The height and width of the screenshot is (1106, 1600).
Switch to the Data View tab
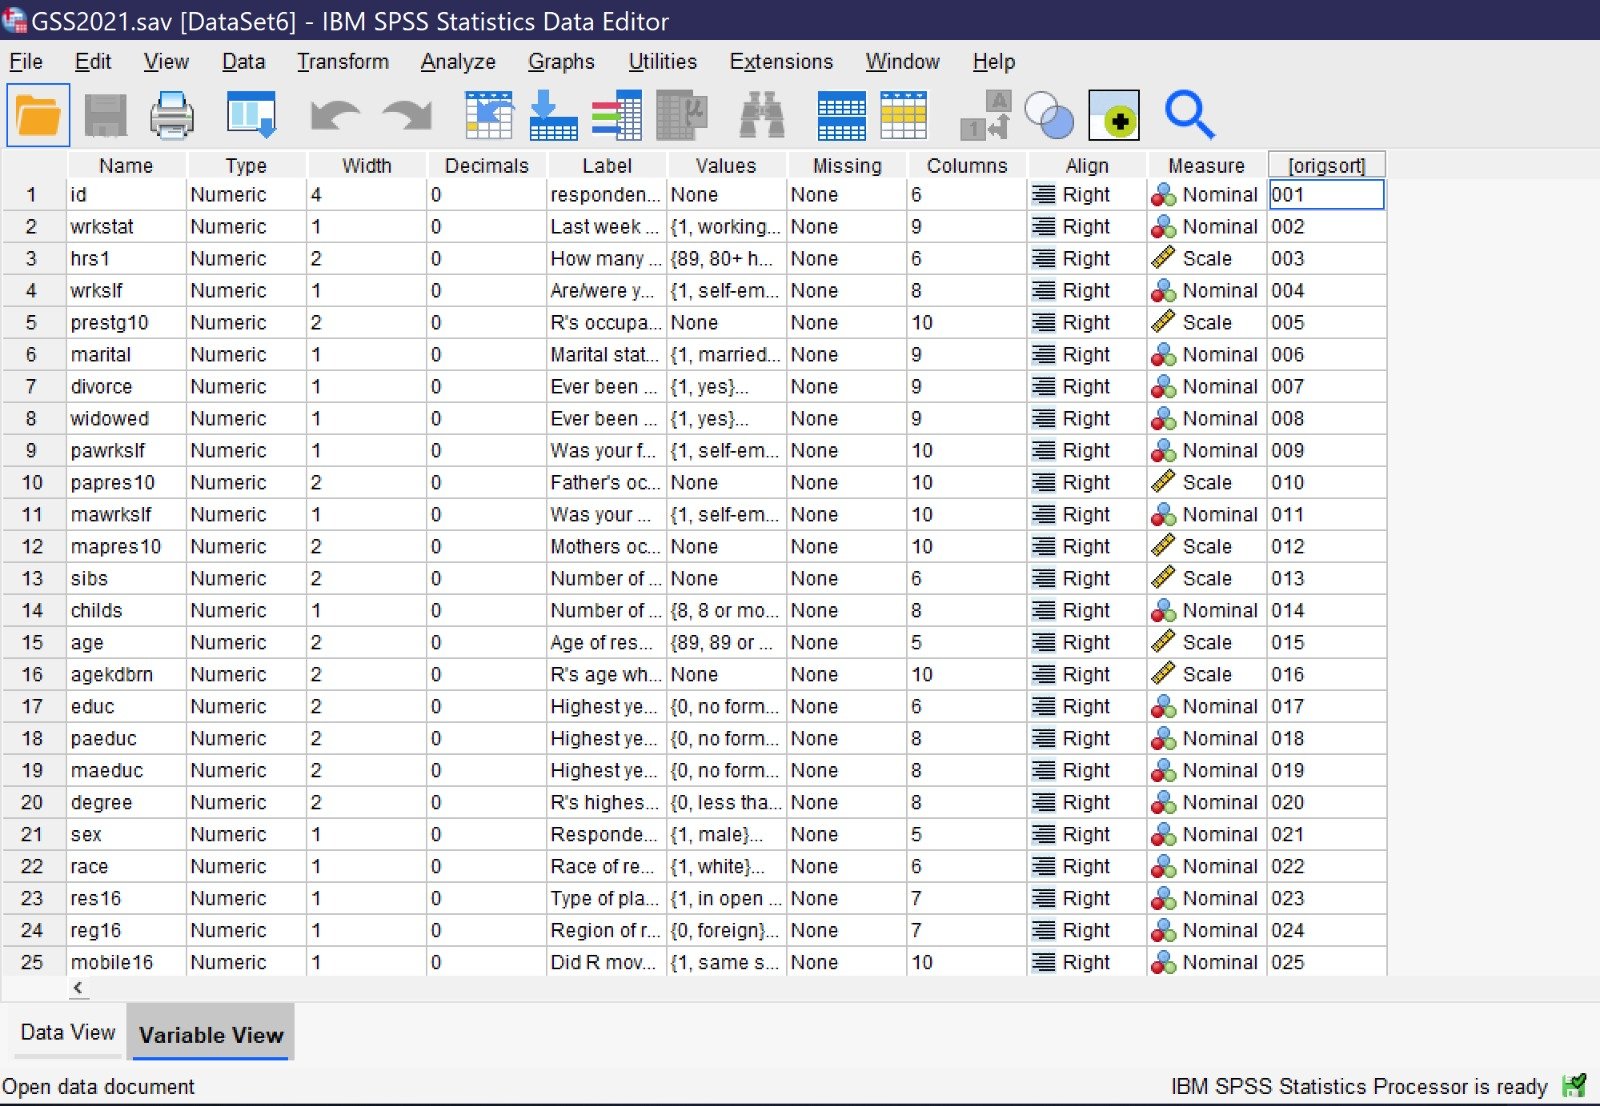[67, 1032]
